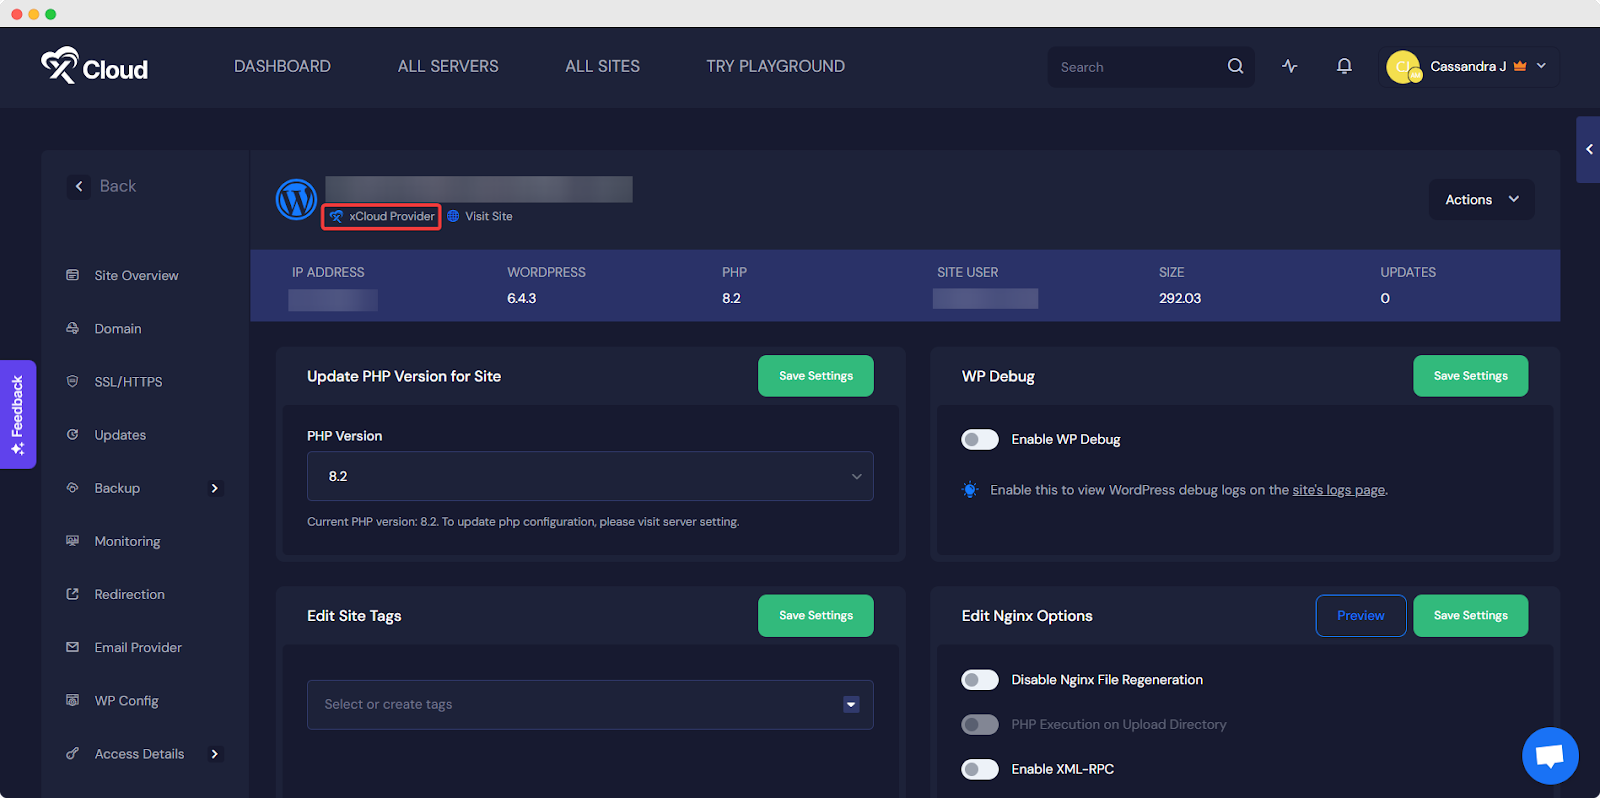Follow the site's logs page link
The image size is (1600, 798).
coord(1338,490)
